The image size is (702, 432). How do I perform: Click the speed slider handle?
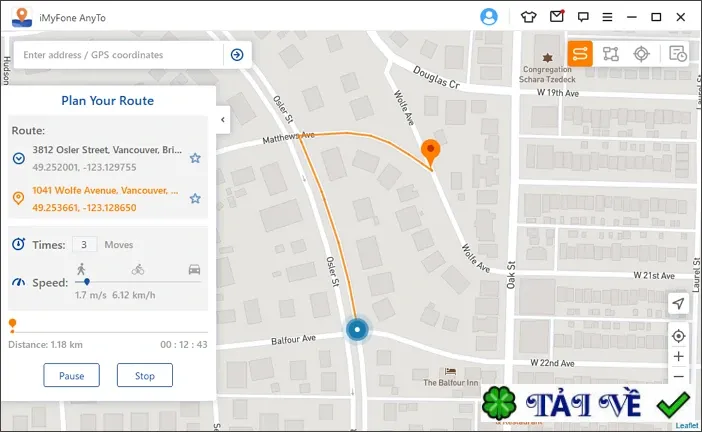point(87,282)
